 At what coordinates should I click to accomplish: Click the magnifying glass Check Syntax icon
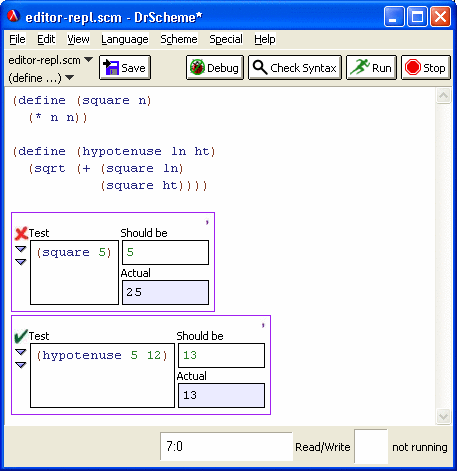pyautogui.click(x=260, y=68)
